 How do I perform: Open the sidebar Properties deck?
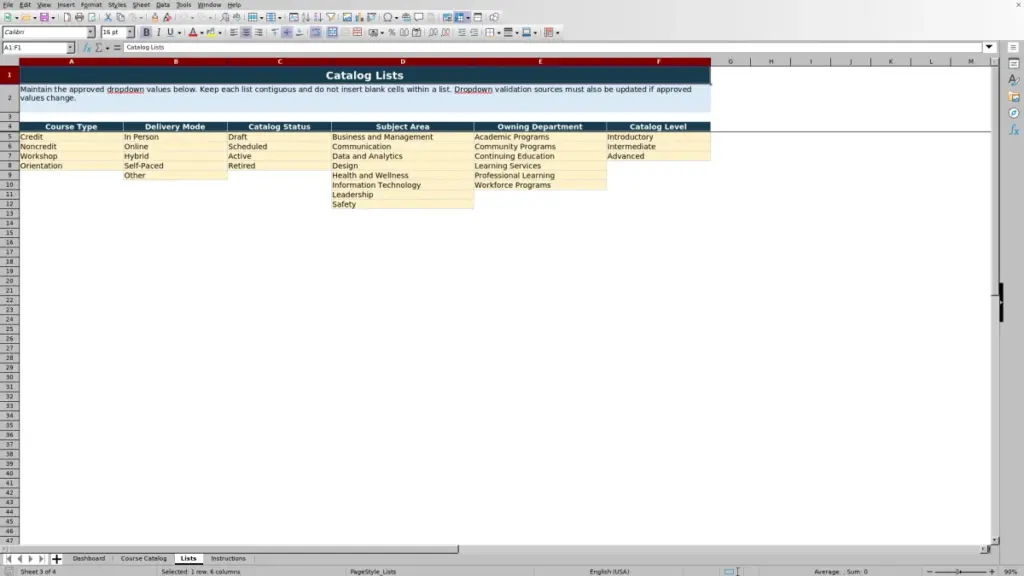tap(1014, 64)
